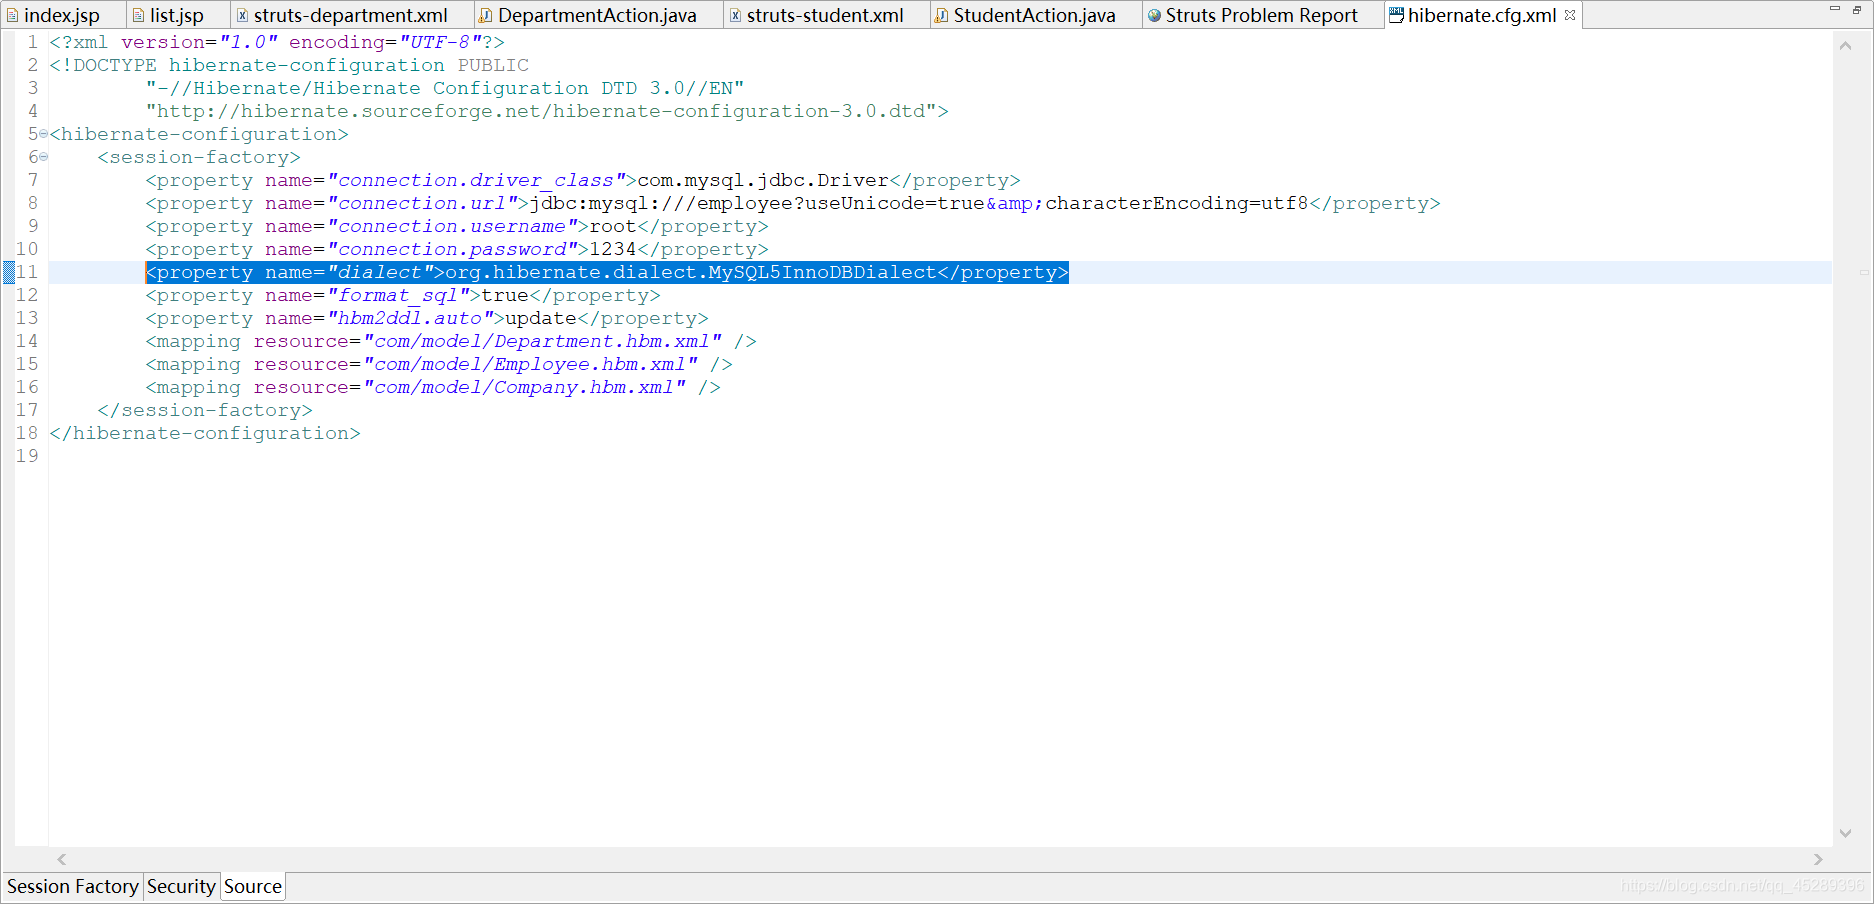This screenshot has height=904, width=1874.
Task: Click com.mysql.jdbc.Driver text on line 7
Action: 763,180
